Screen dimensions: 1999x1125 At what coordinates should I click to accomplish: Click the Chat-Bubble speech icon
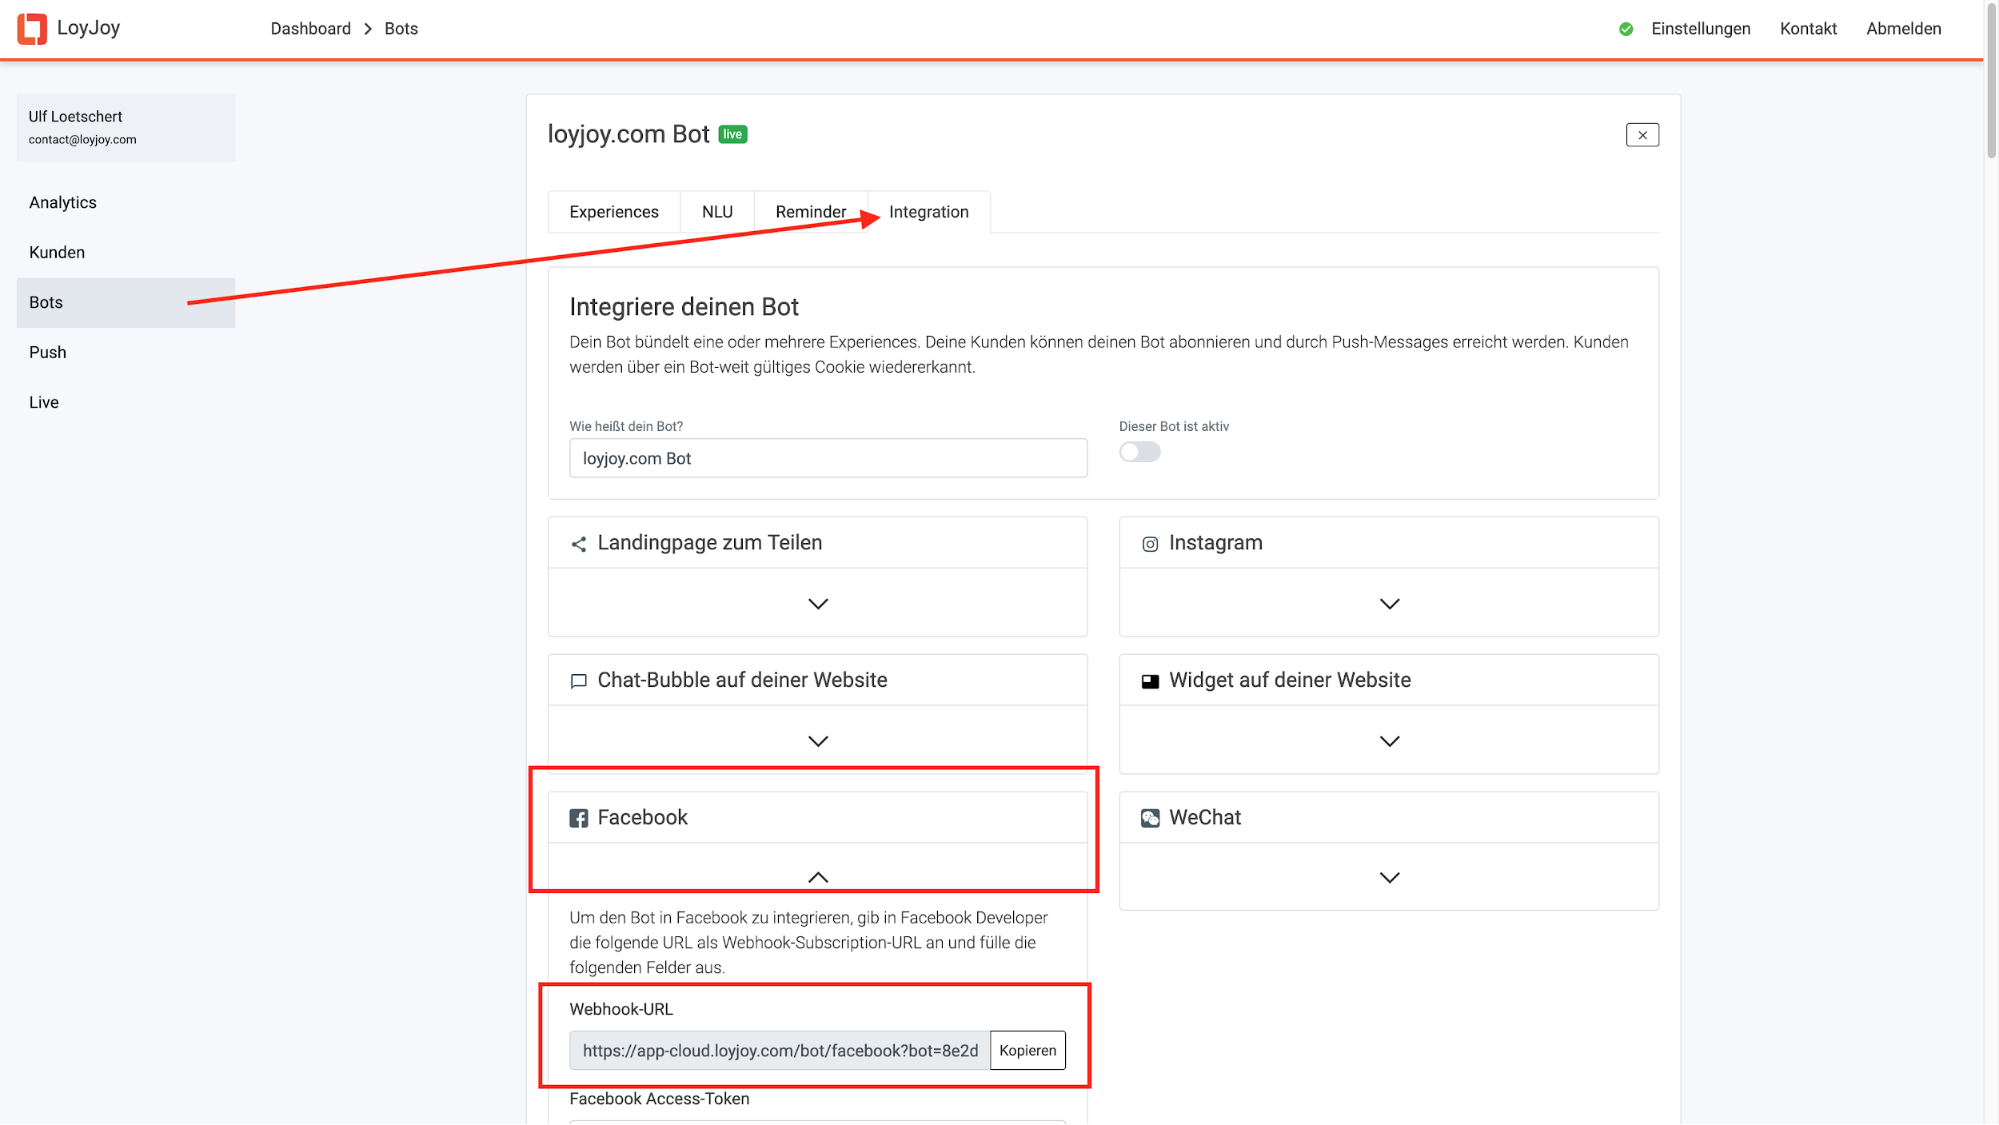pyautogui.click(x=578, y=681)
